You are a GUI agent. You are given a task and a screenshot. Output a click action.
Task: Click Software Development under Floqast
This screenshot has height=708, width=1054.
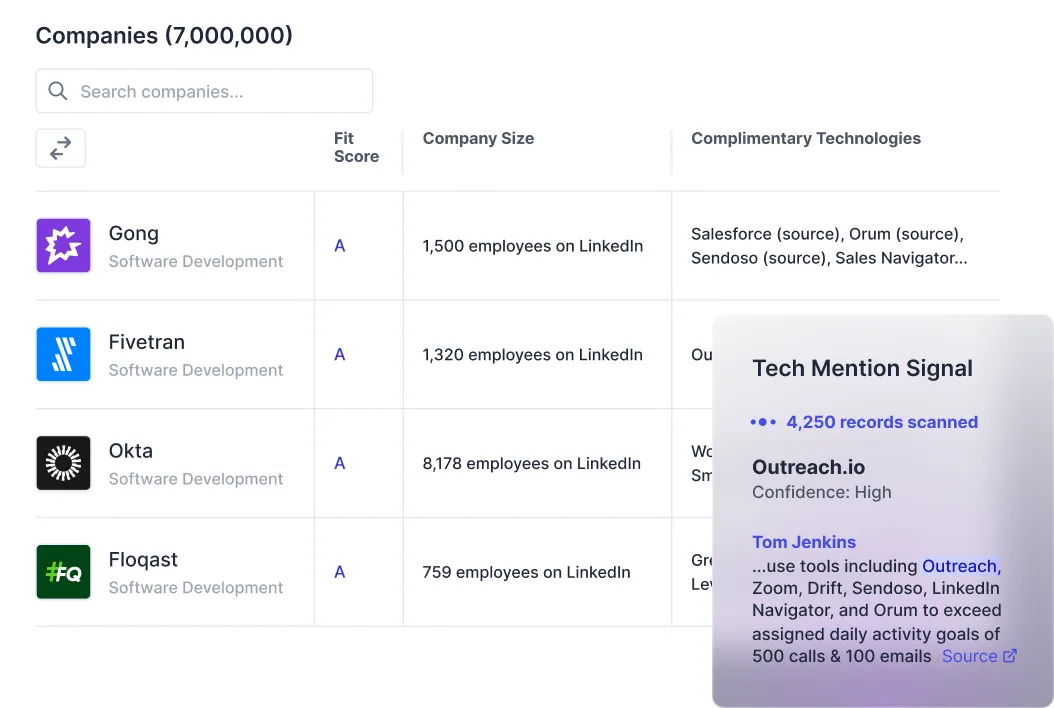coord(196,588)
